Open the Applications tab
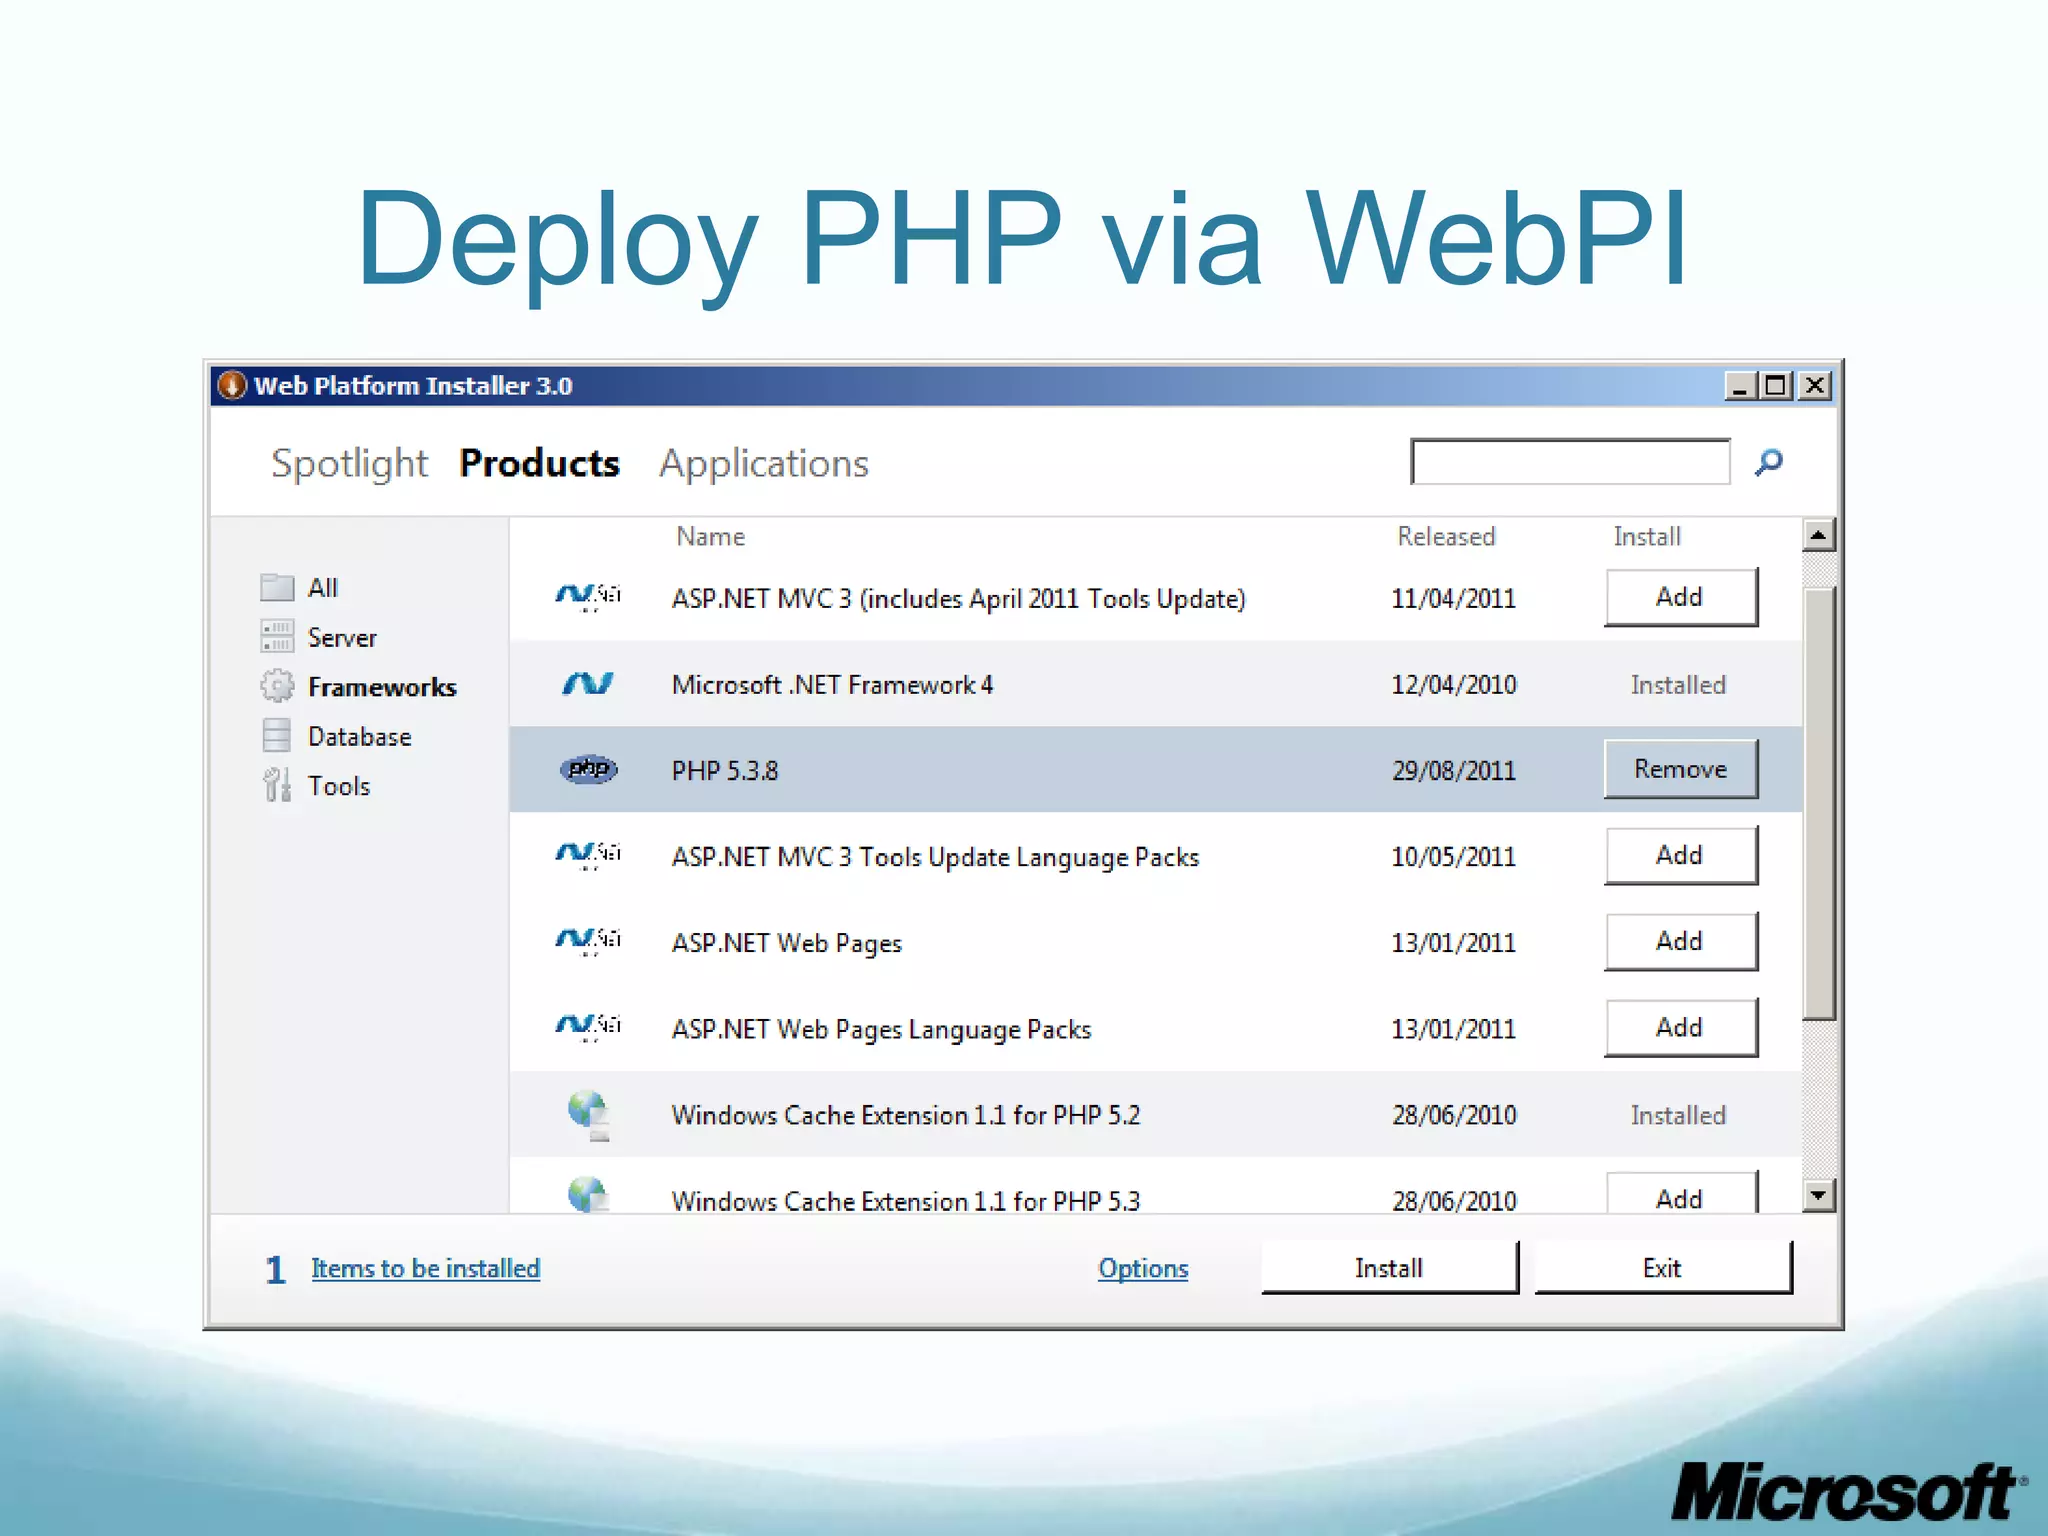 (x=764, y=463)
